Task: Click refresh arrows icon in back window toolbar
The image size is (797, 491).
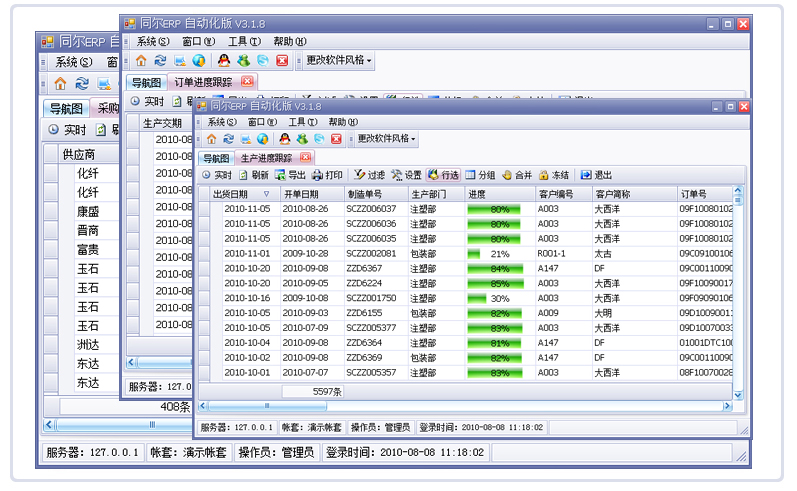Action: pyautogui.click(x=82, y=83)
